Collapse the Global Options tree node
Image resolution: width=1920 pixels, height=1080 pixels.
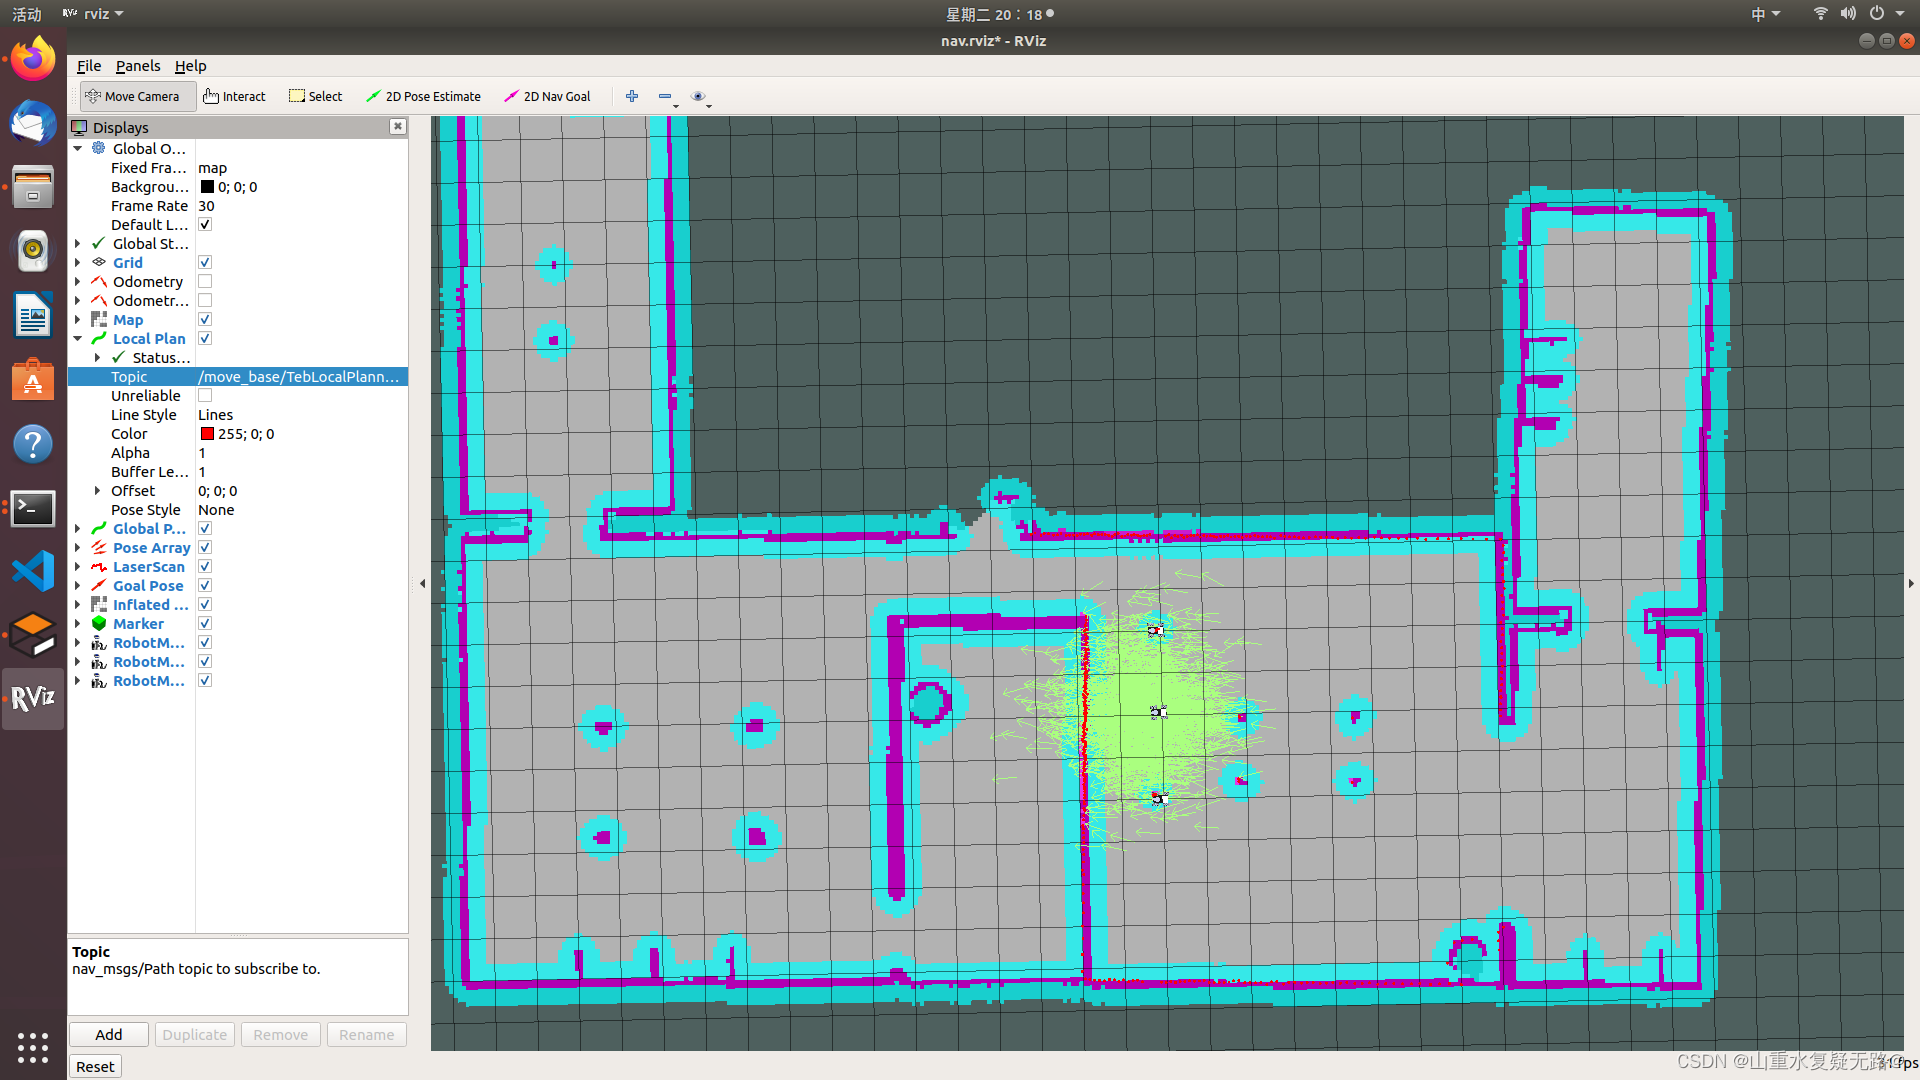78,148
